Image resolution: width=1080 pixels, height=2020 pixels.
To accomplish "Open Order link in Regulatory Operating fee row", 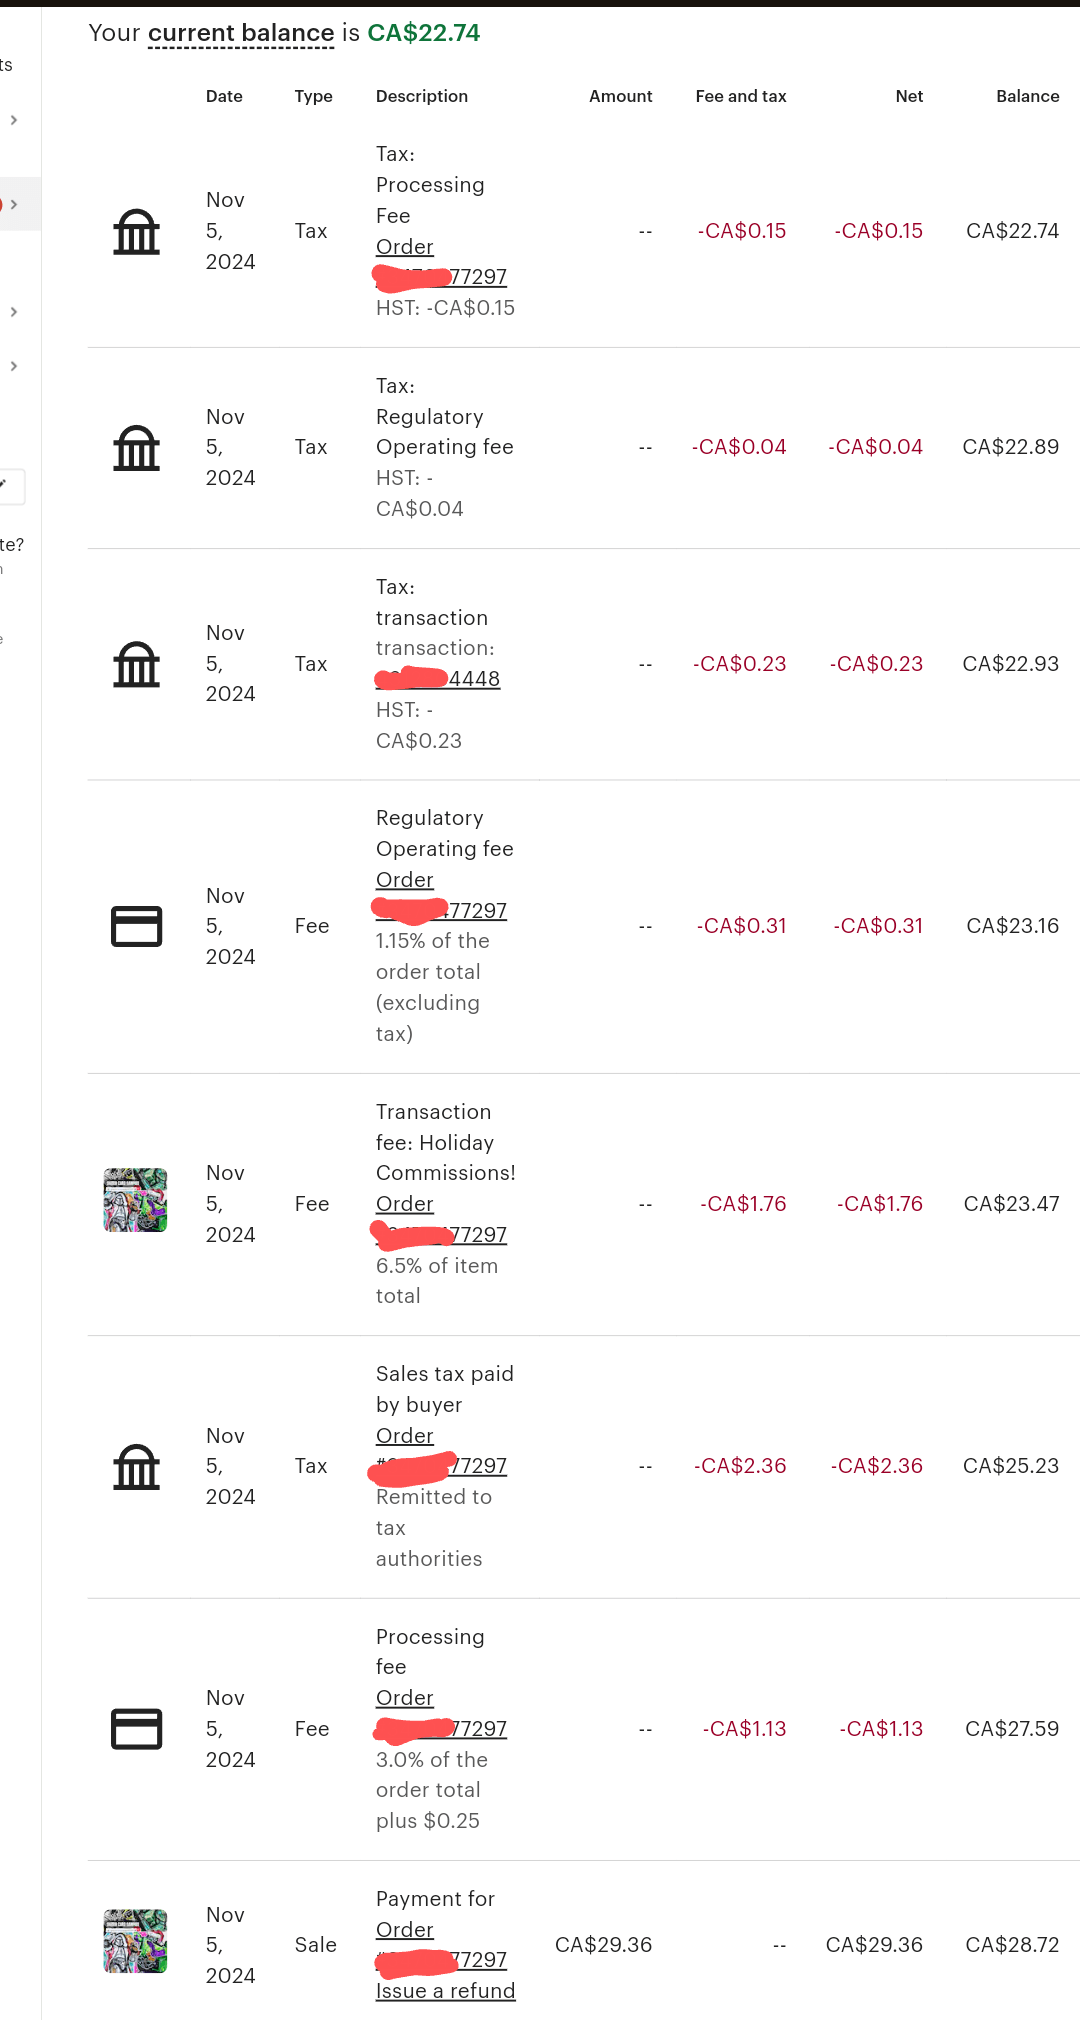I will pos(405,880).
